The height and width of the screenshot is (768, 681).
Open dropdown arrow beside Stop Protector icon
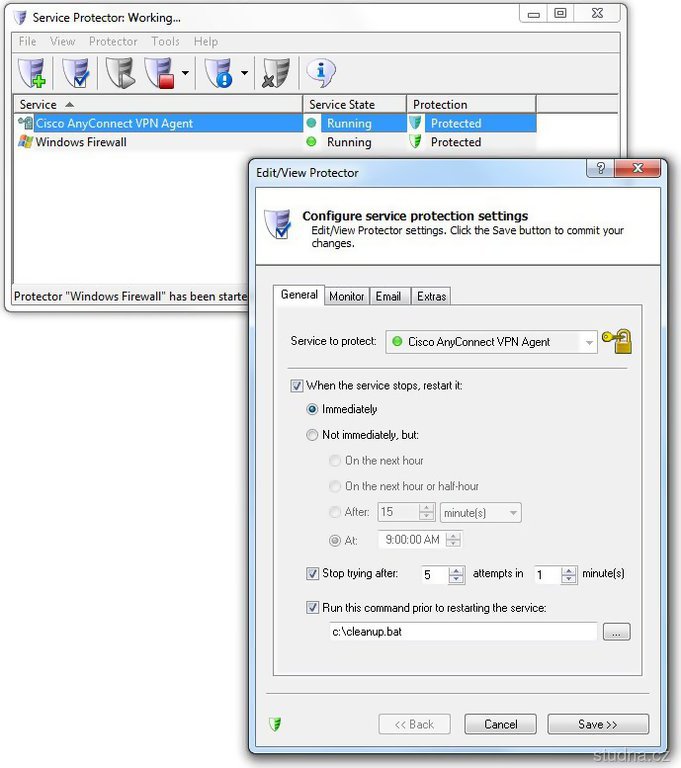tap(185, 72)
